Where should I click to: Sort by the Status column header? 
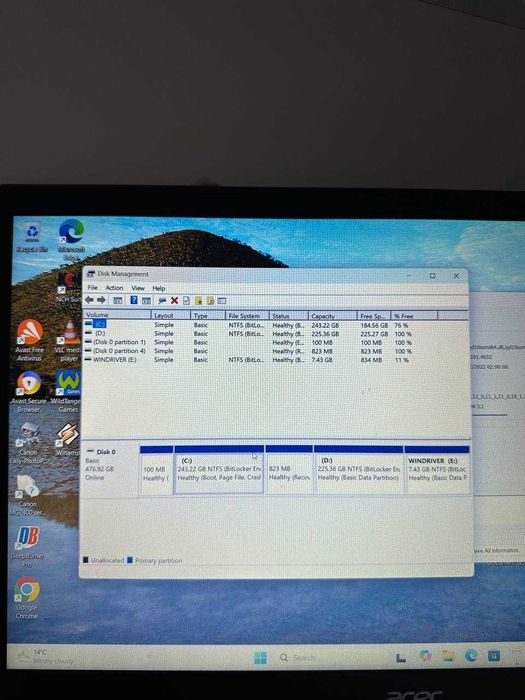point(288,315)
